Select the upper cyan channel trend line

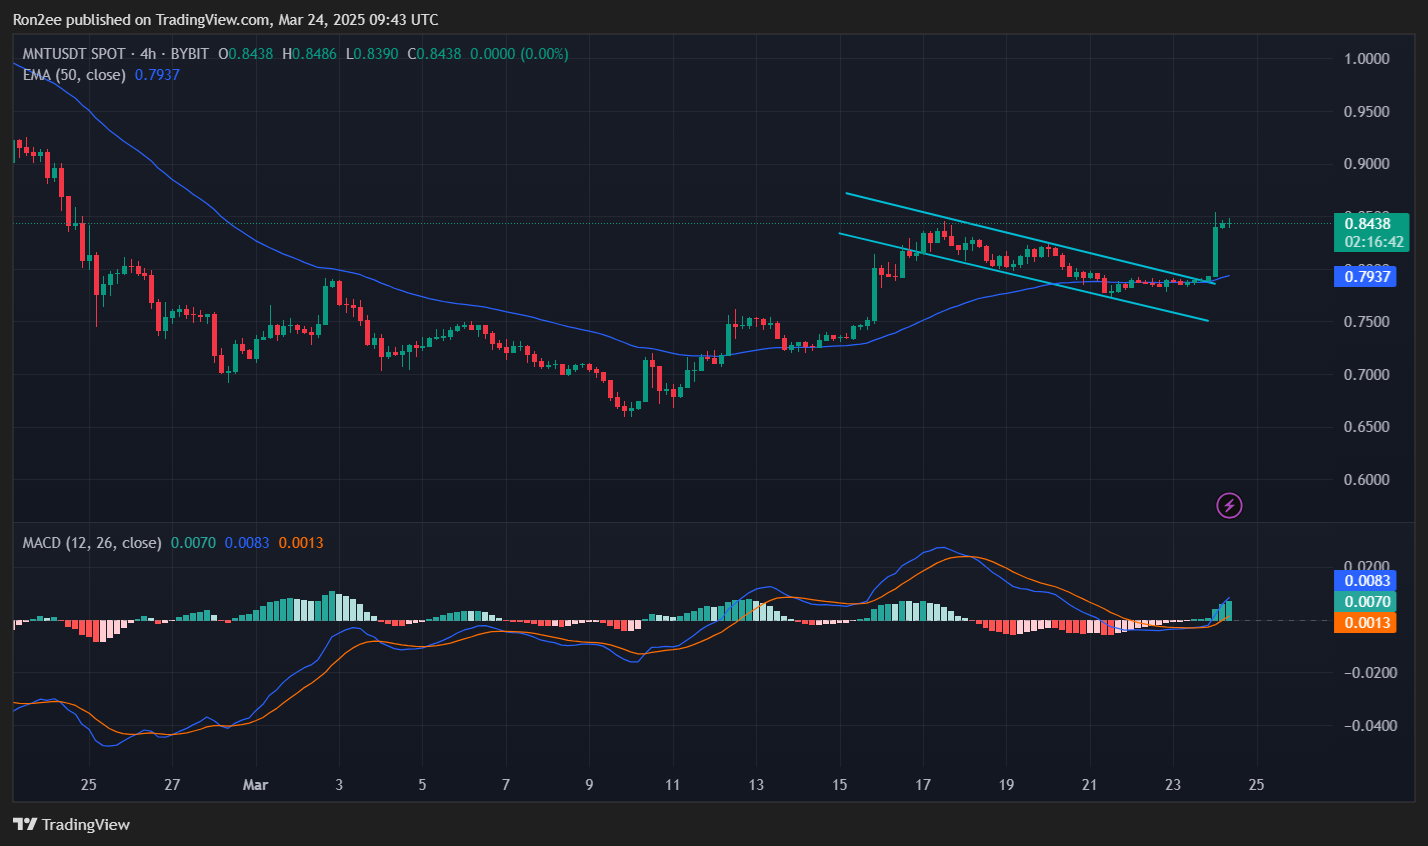(1030, 238)
